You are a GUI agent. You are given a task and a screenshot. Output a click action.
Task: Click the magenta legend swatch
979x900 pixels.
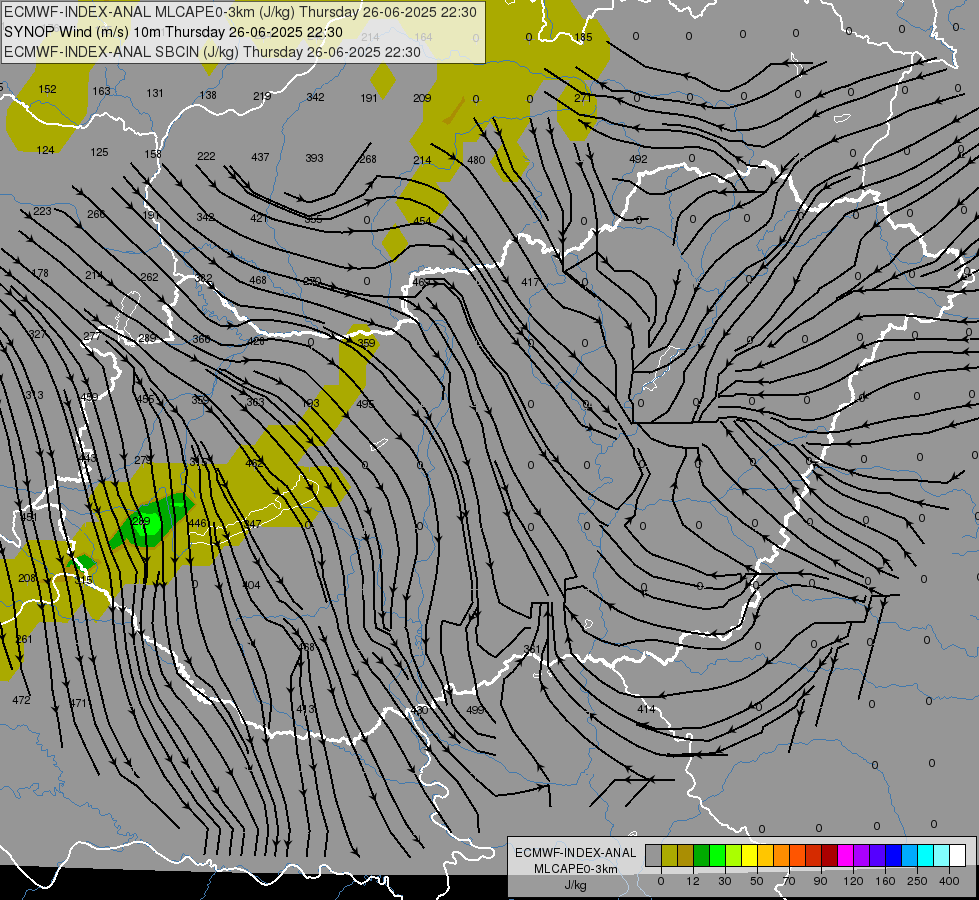[847, 856]
